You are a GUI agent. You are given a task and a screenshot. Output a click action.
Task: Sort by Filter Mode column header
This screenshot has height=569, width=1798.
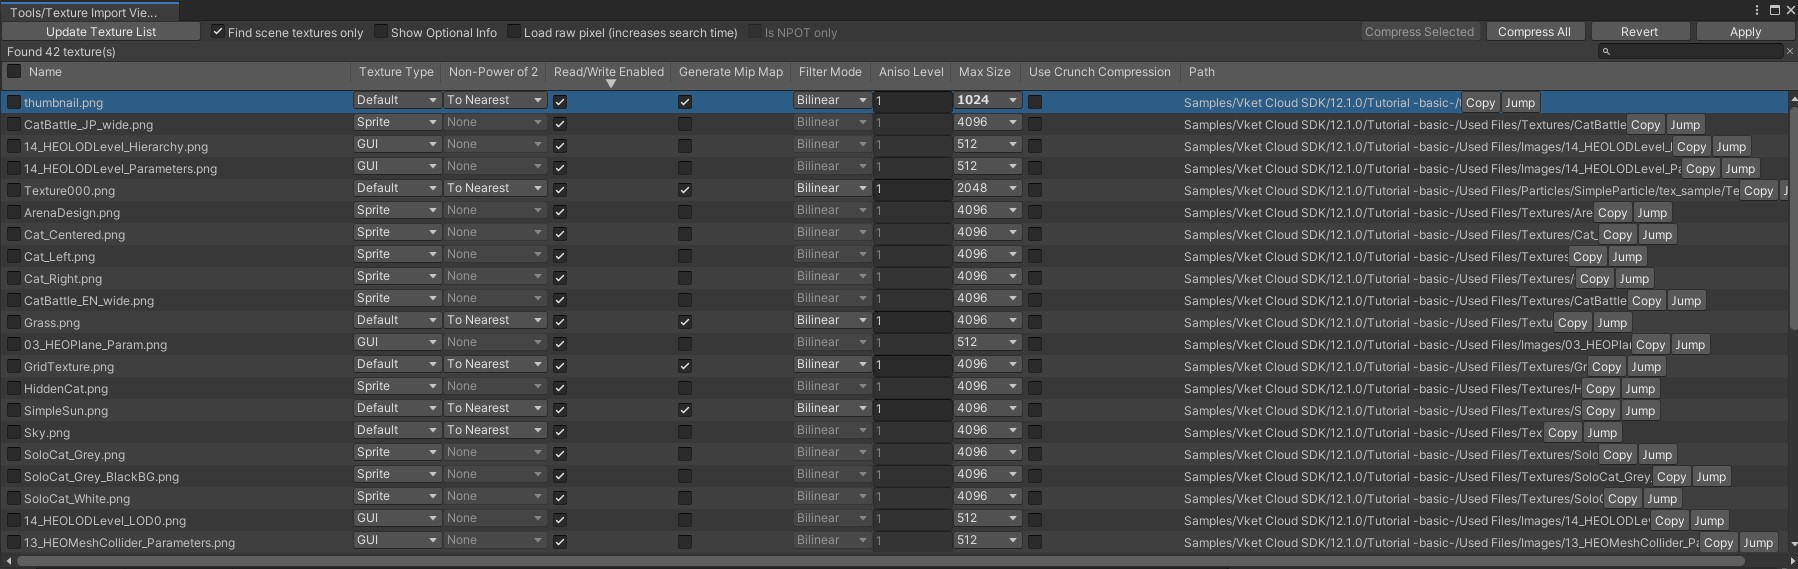point(830,72)
